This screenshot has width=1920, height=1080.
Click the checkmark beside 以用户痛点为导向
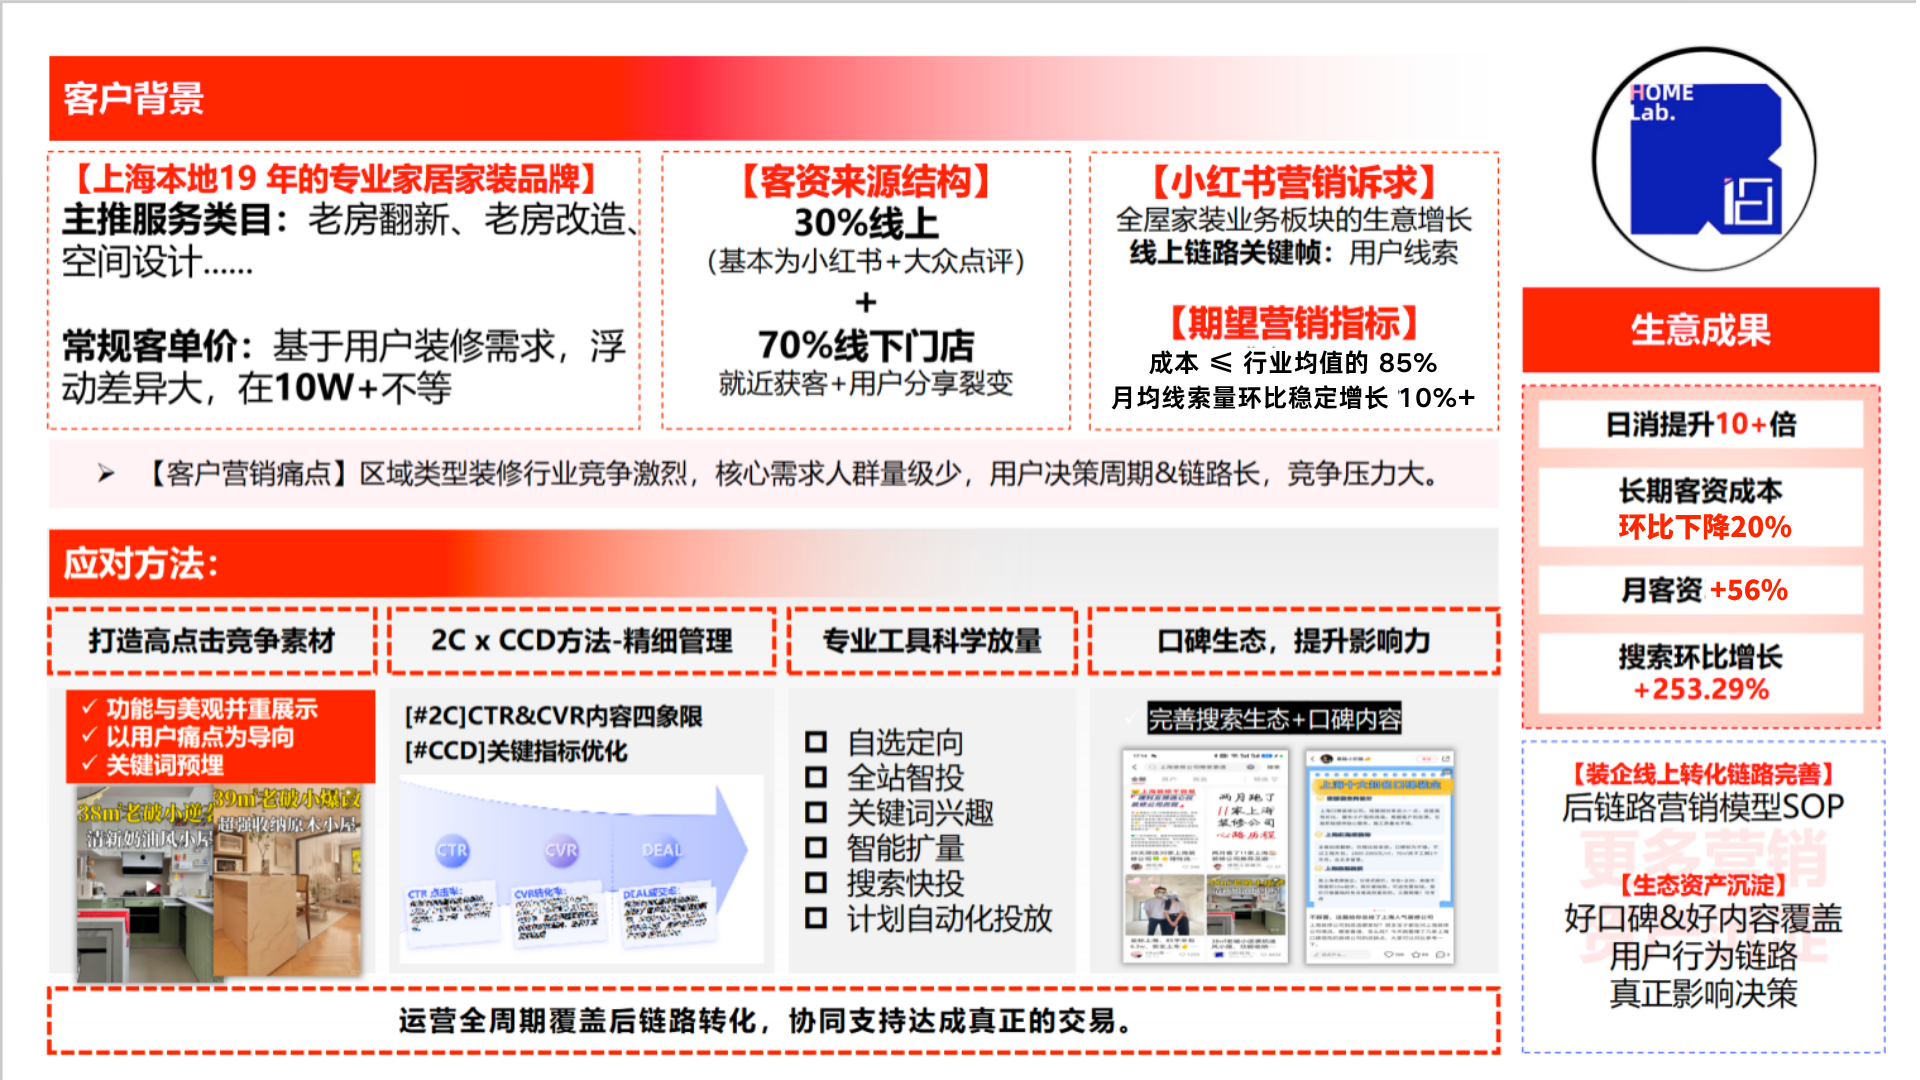click(x=89, y=736)
